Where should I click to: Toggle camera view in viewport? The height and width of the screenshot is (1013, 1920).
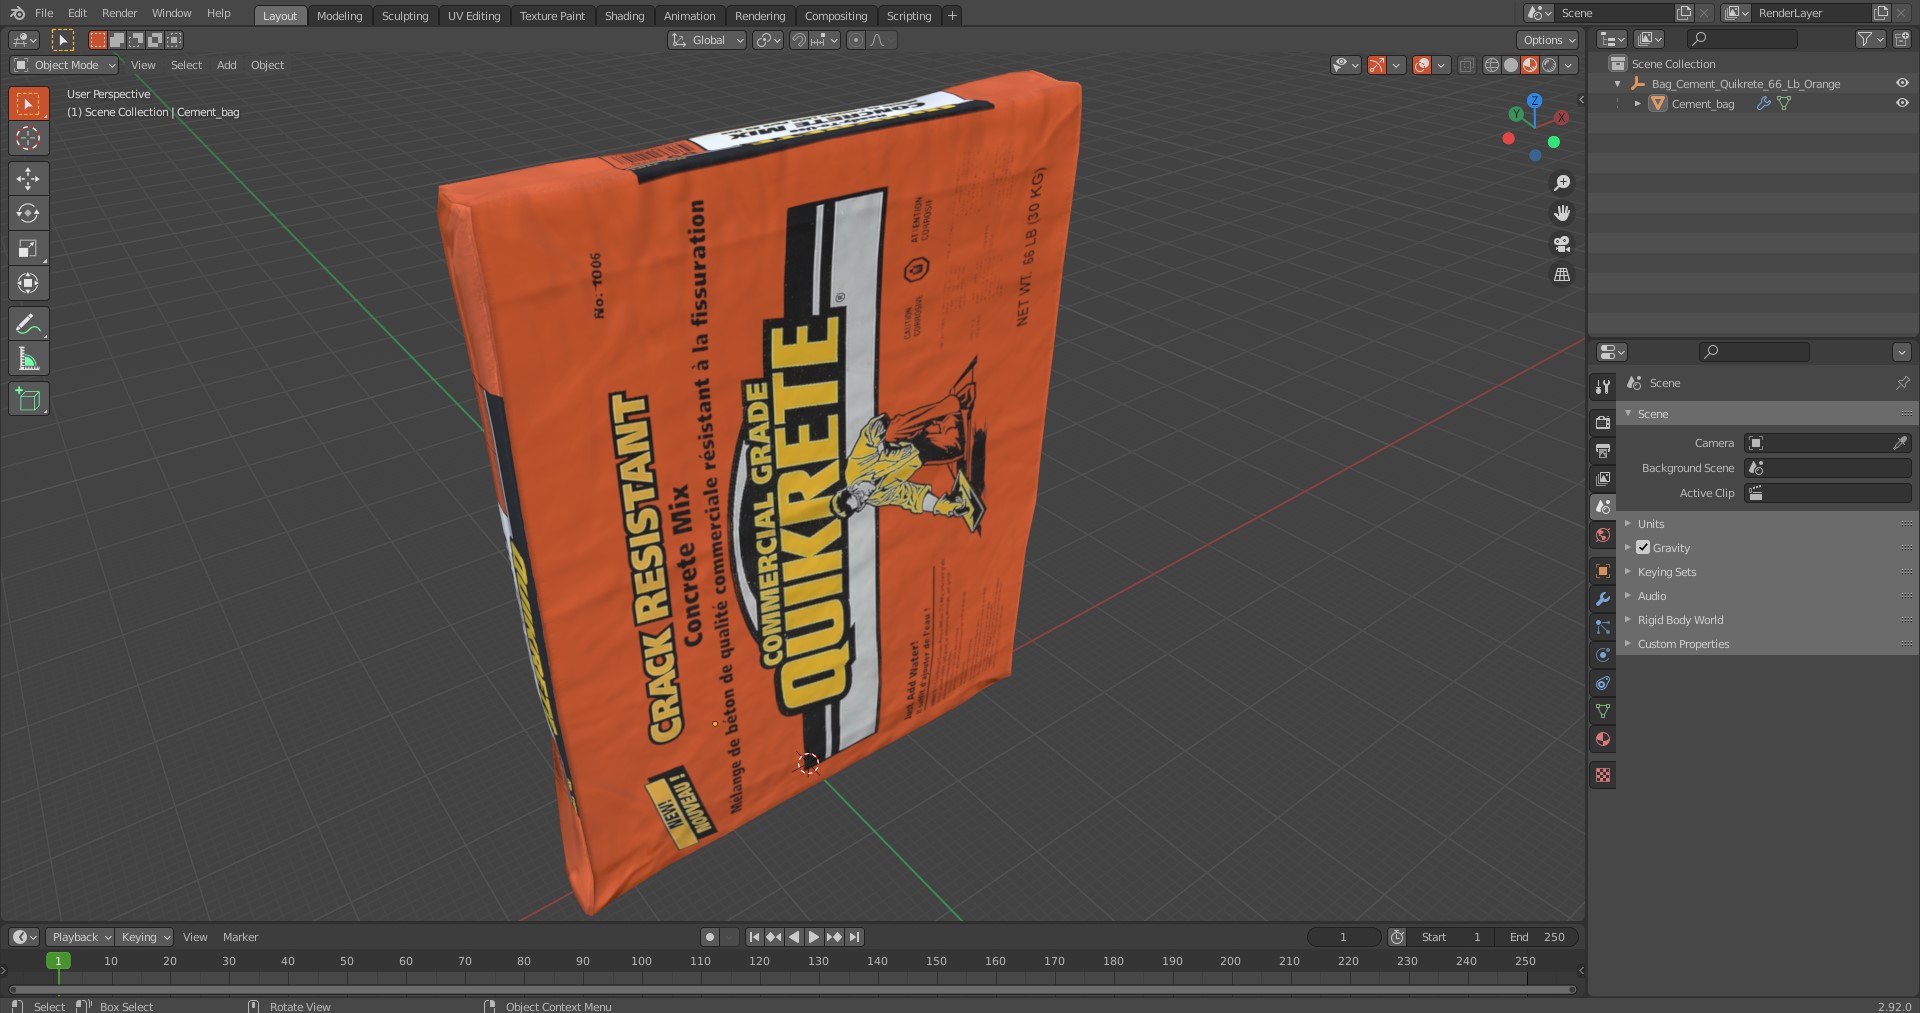(1561, 244)
